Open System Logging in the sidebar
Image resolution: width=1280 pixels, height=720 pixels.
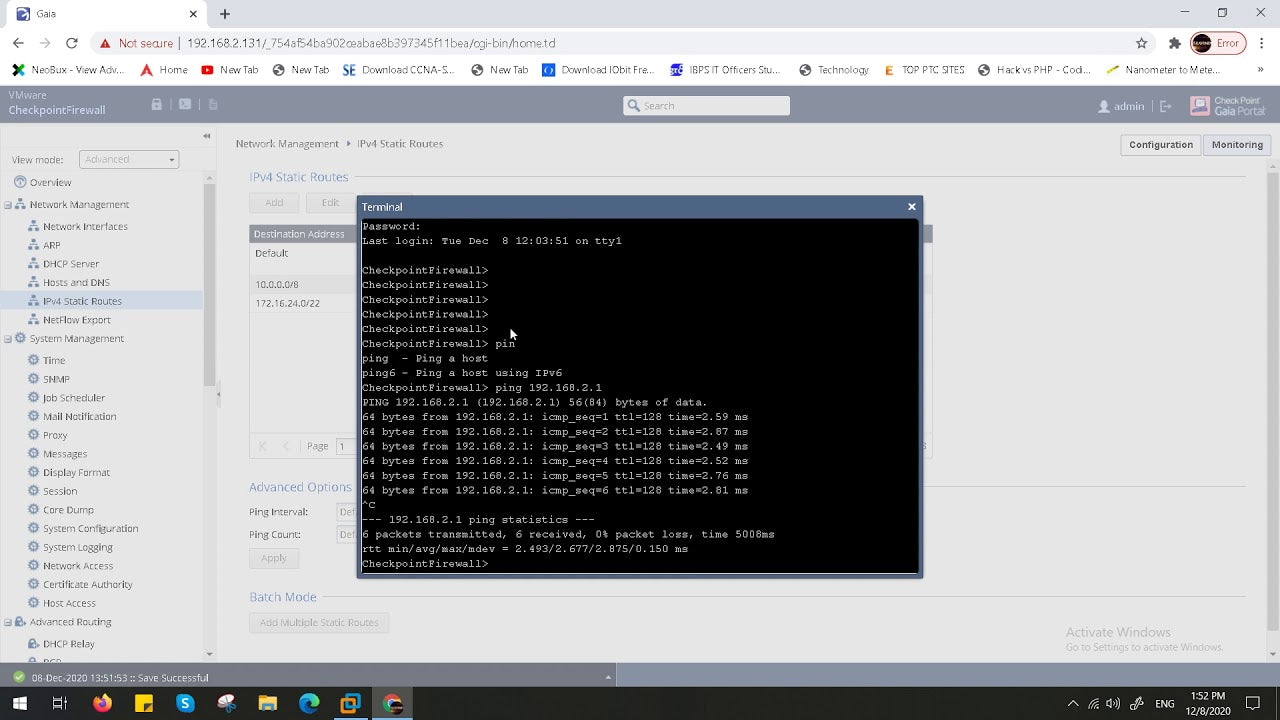(78, 547)
